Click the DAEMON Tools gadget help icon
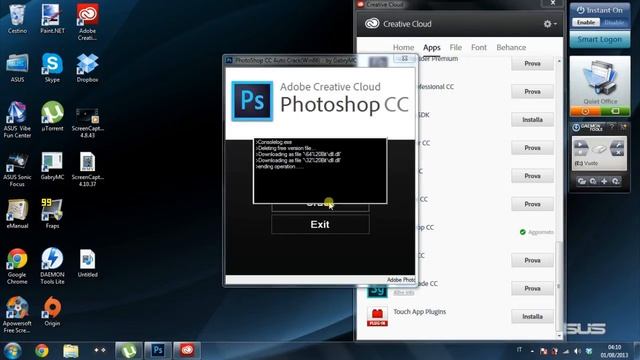The image size is (640, 360). point(612,127)
